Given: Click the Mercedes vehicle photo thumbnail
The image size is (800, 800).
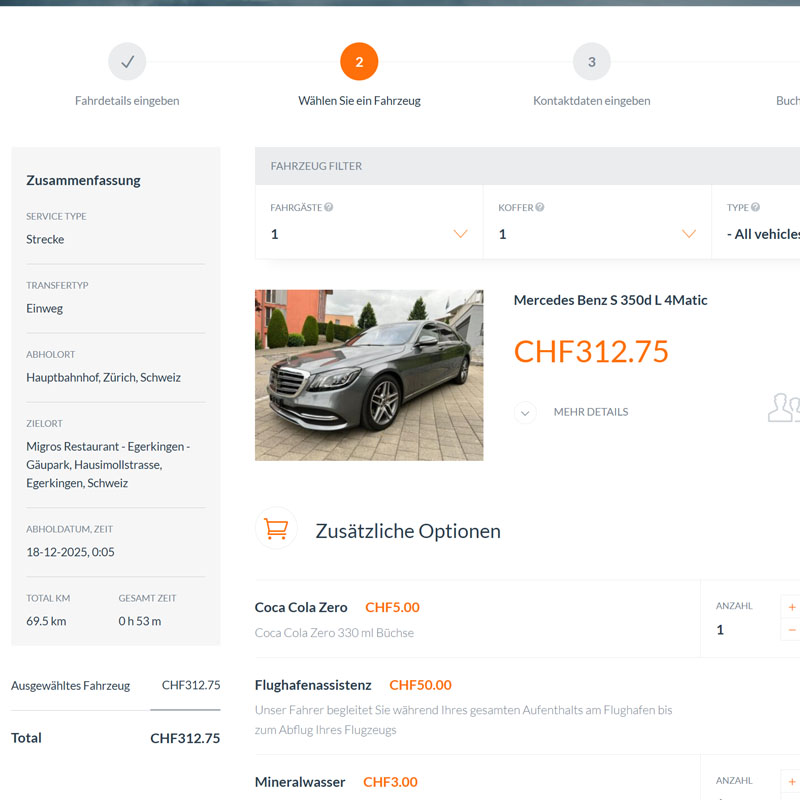Looking at the screenshot, I should pyautogui.click(x=368, y=375).
